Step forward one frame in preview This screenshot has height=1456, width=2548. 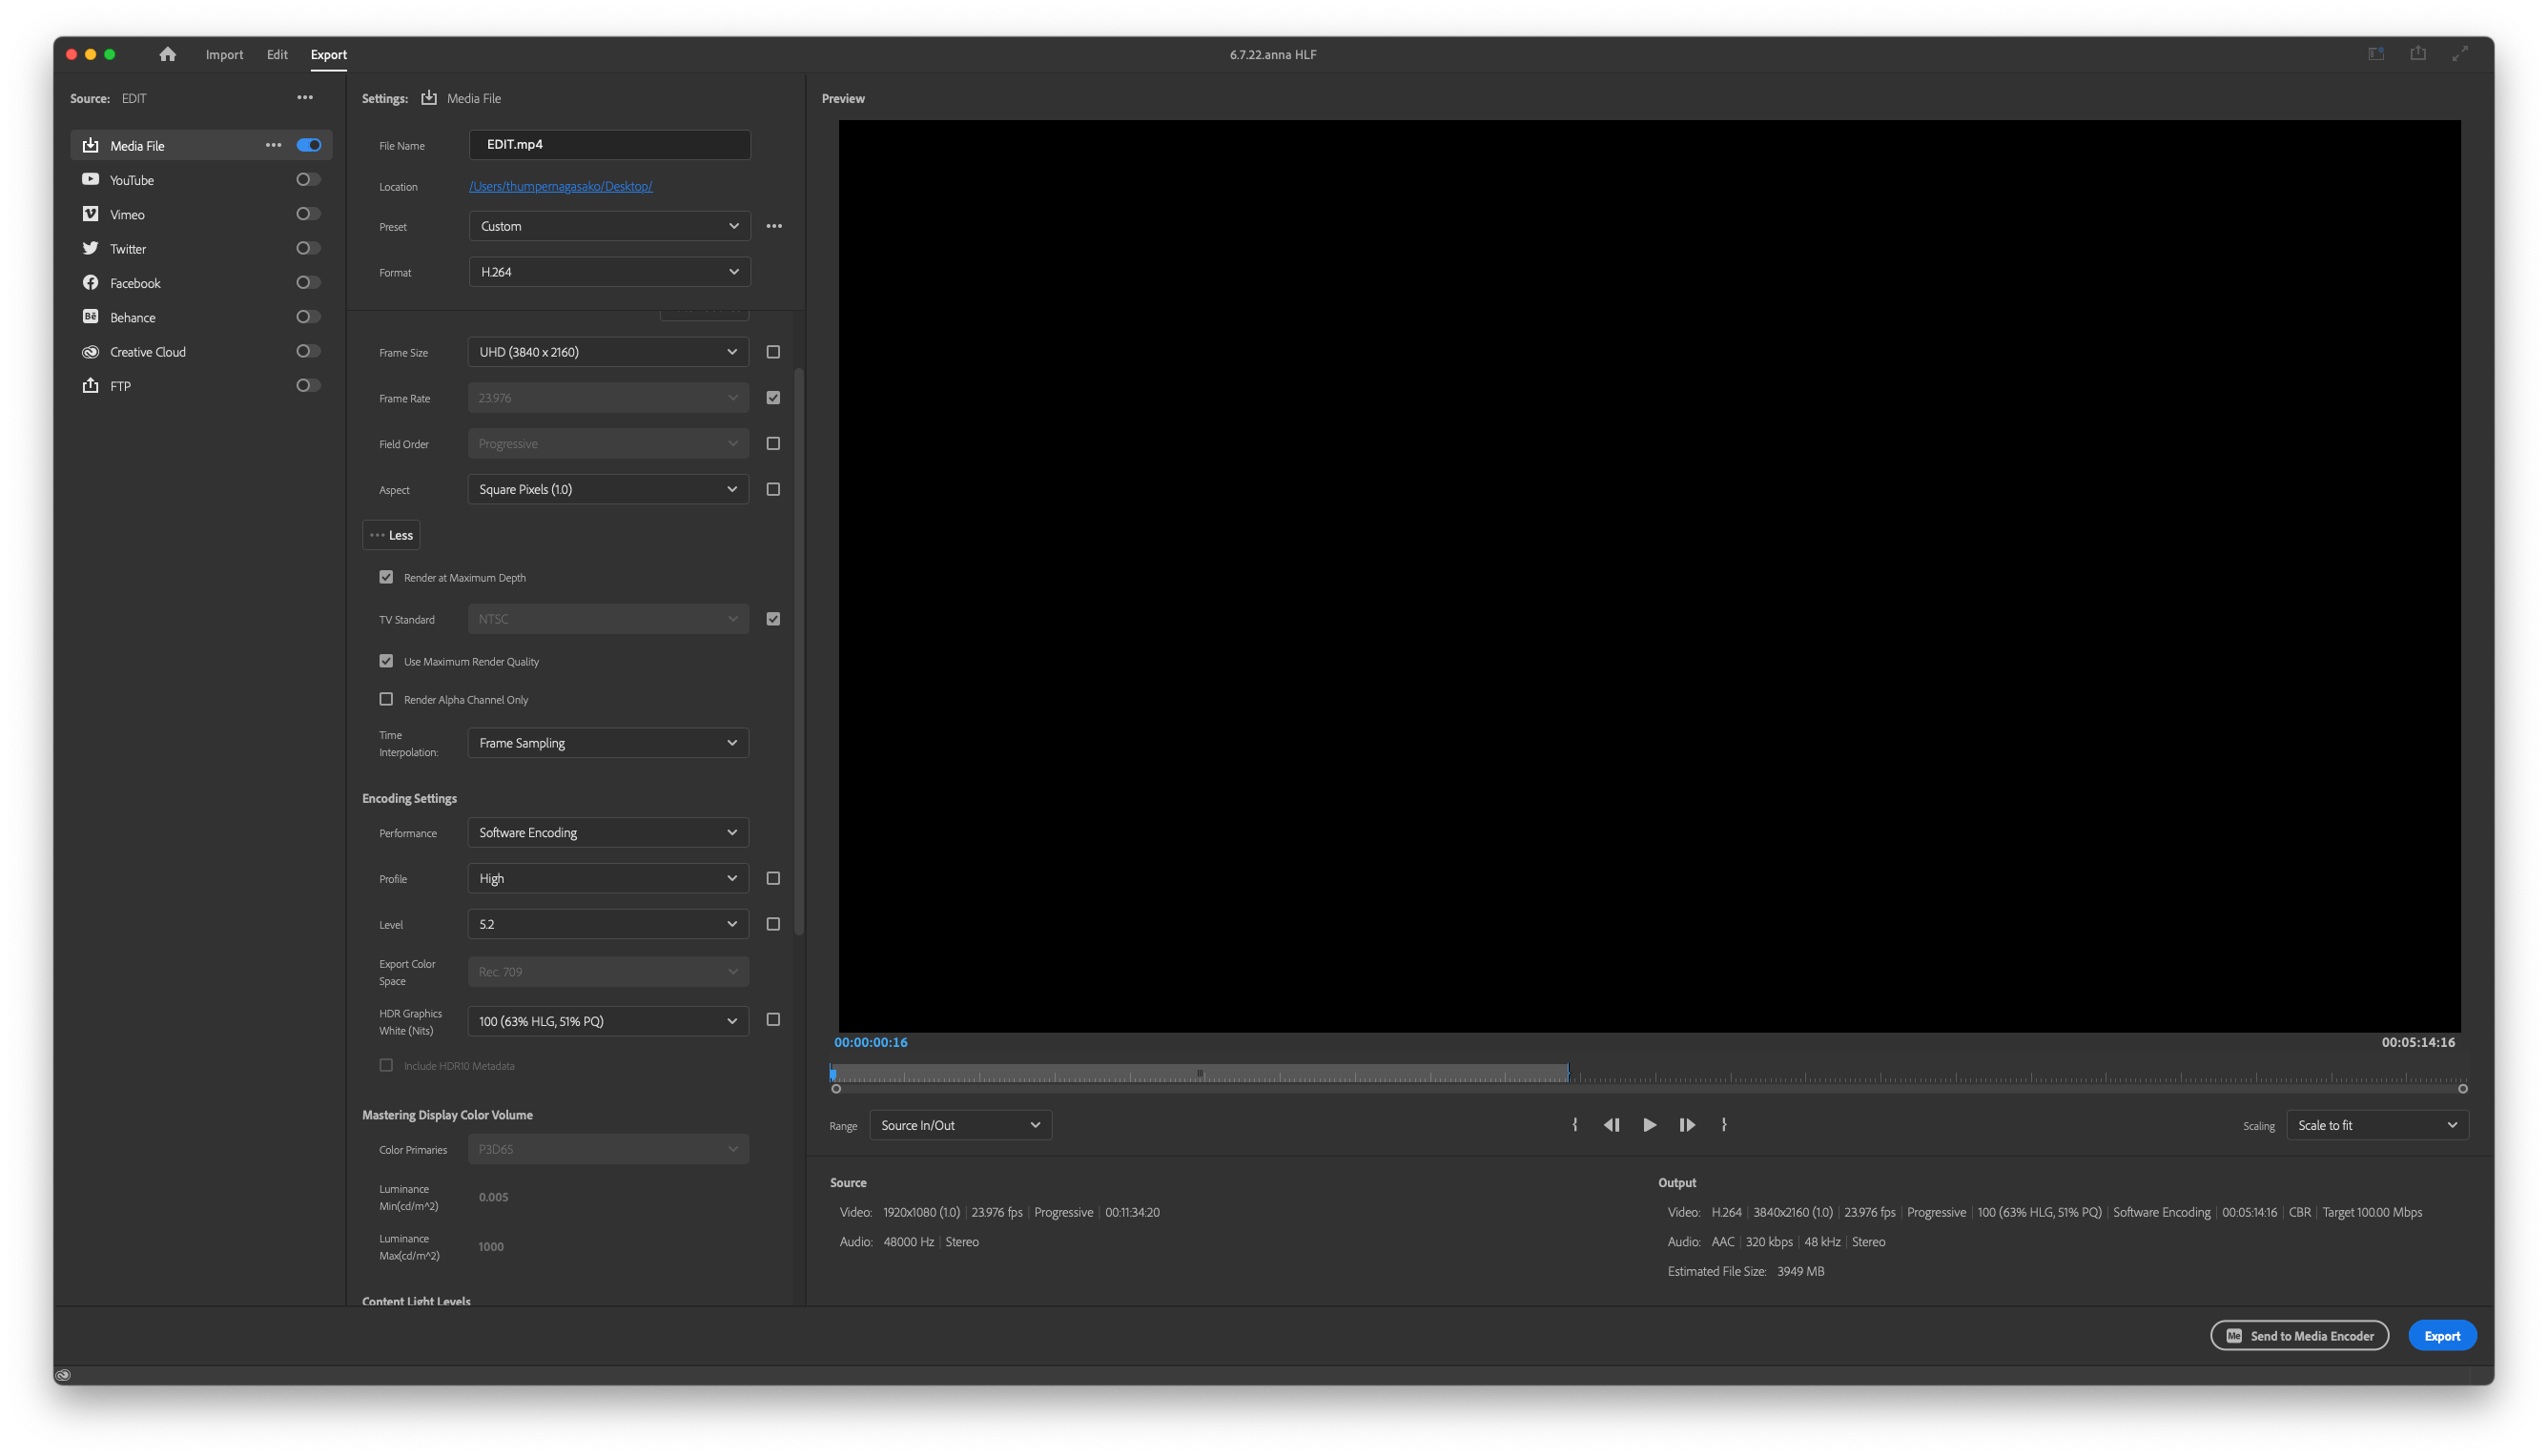click(x=1687, y=1125)
